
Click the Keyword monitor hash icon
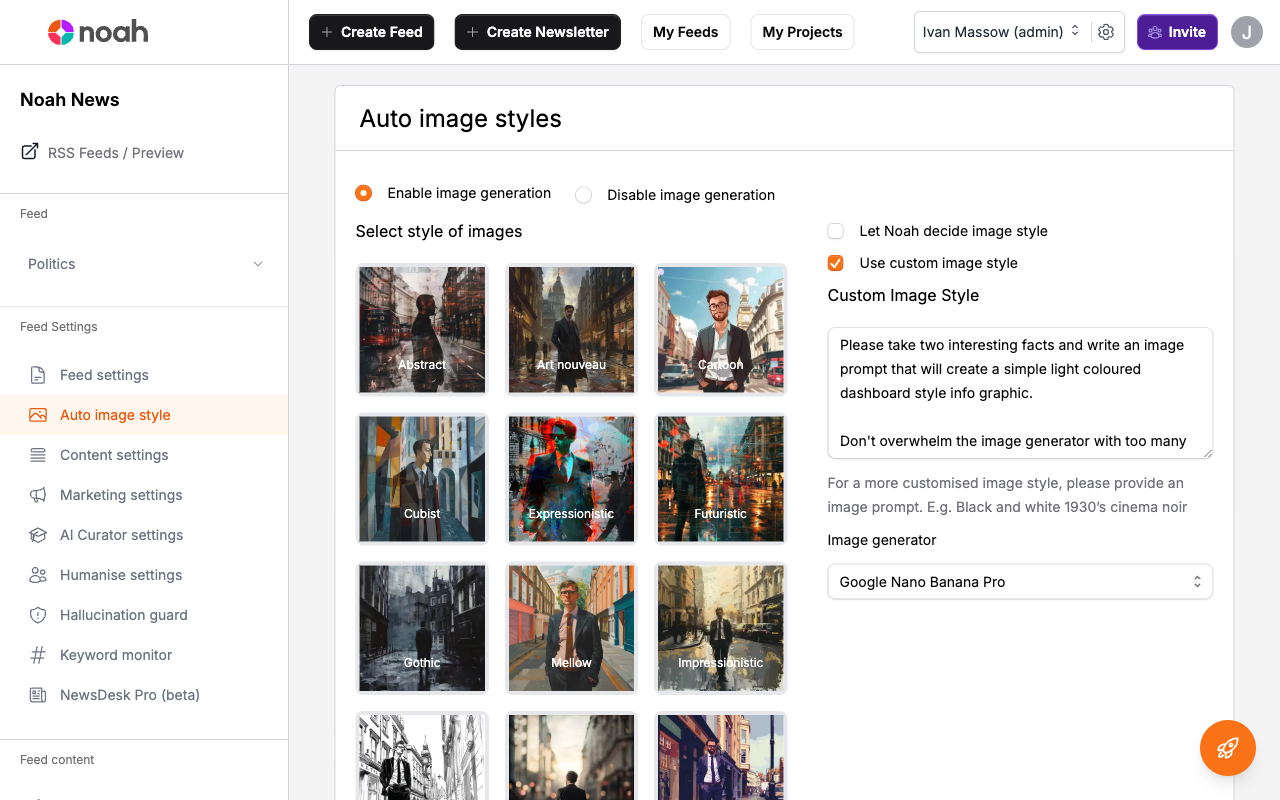click(38, 655)
